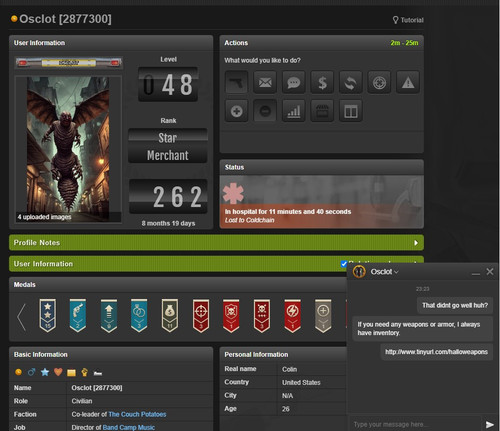Click the gold trophy icon
This screenshot has height=431, width=500.
[x=84, y=372]
